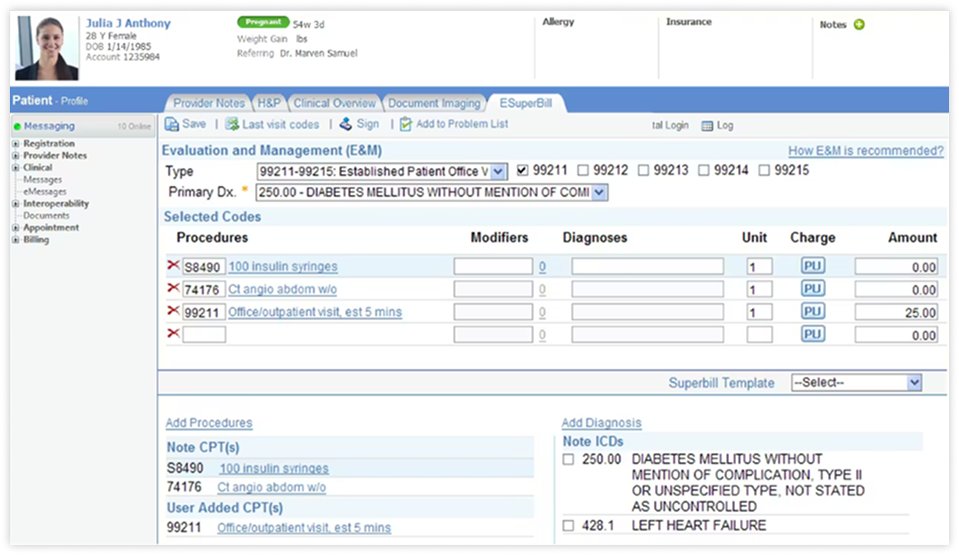Expand the Registration tree node
This screenshot has height=555, width=959.
point(15,144)
